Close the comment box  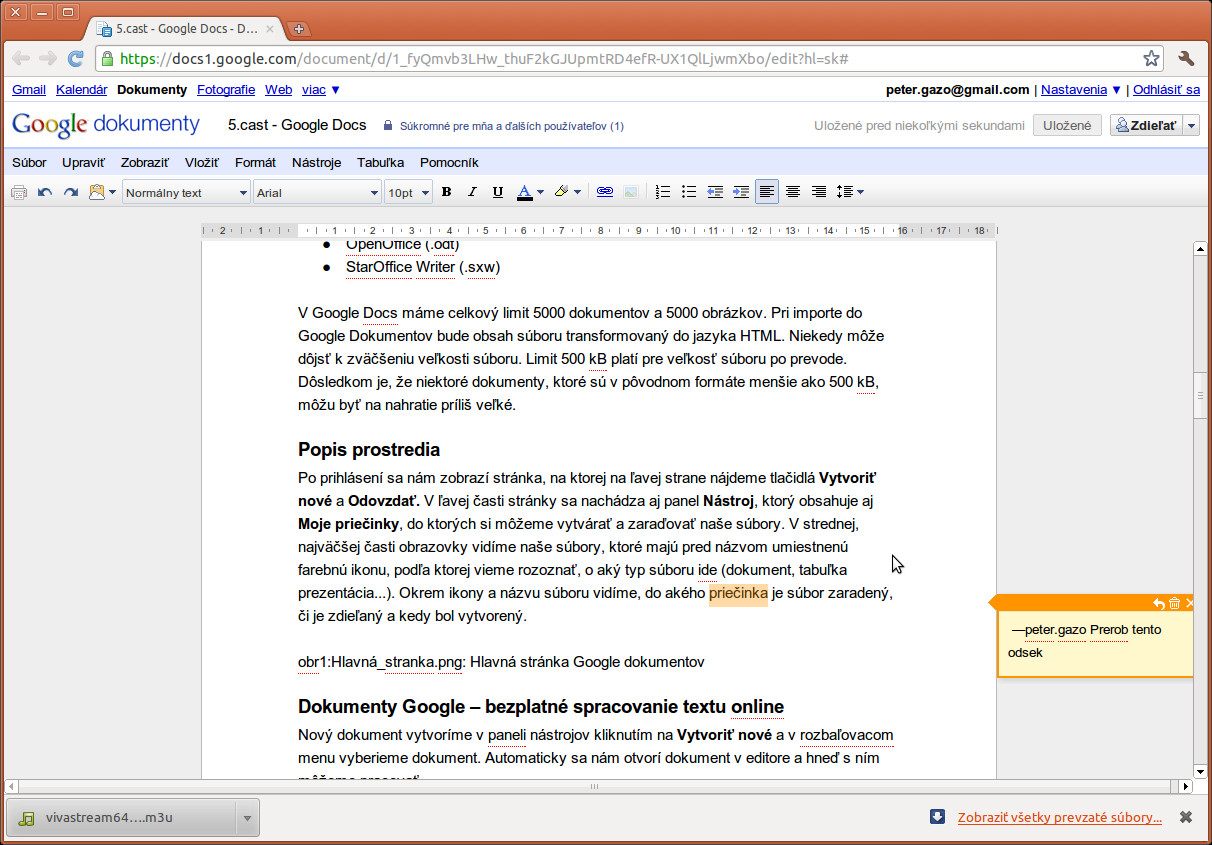pos(1189,603)
